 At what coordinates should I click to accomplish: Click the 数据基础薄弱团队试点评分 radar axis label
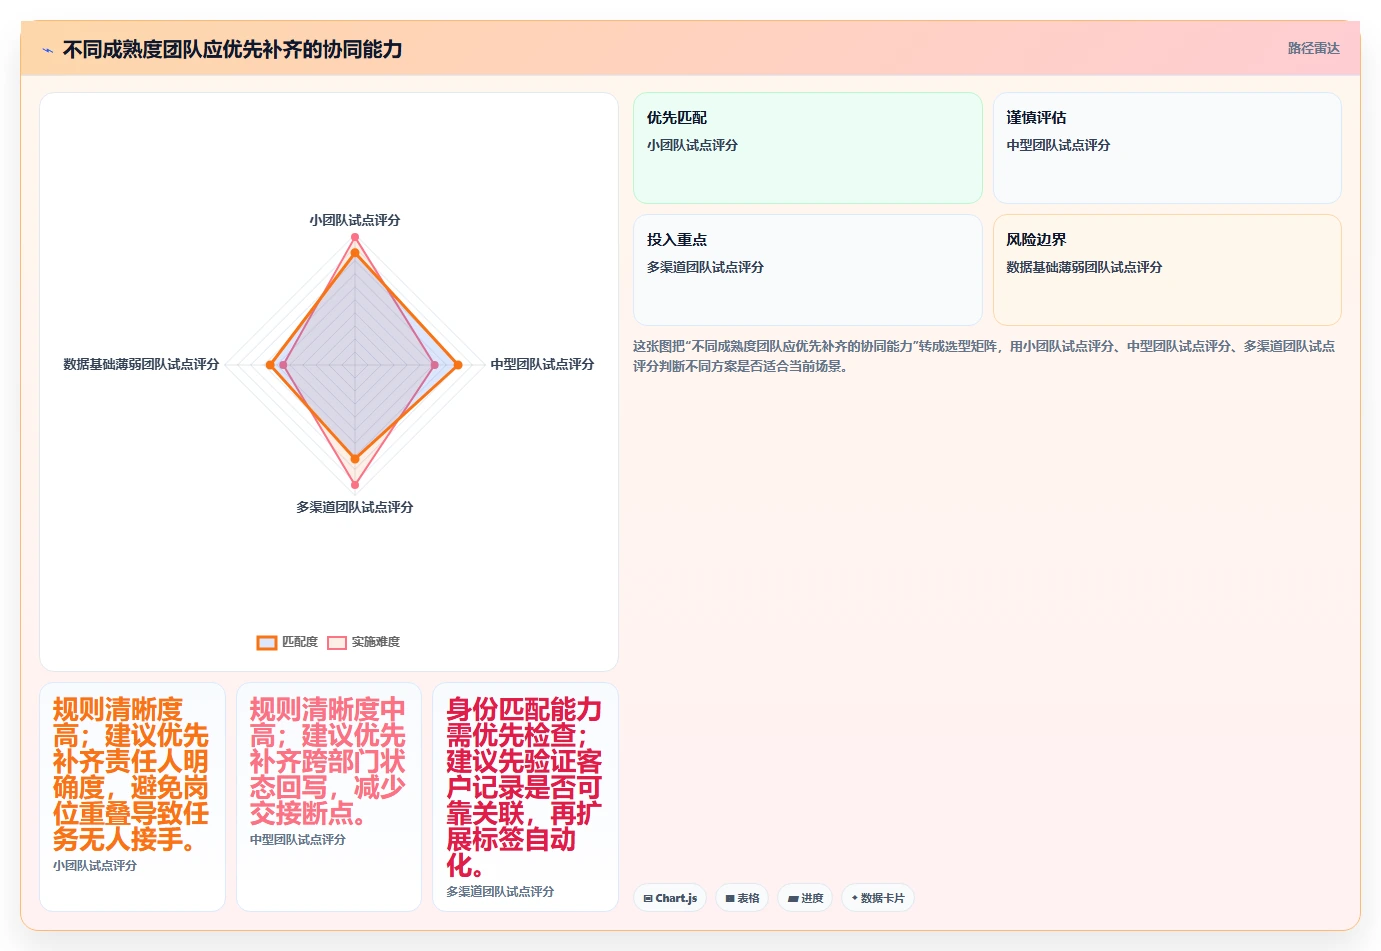(x=141, y=364)
